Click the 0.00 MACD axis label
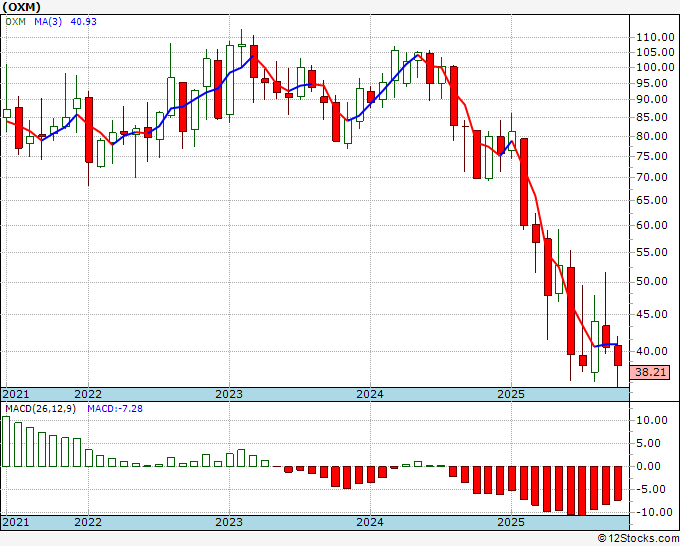 [649, 466]
